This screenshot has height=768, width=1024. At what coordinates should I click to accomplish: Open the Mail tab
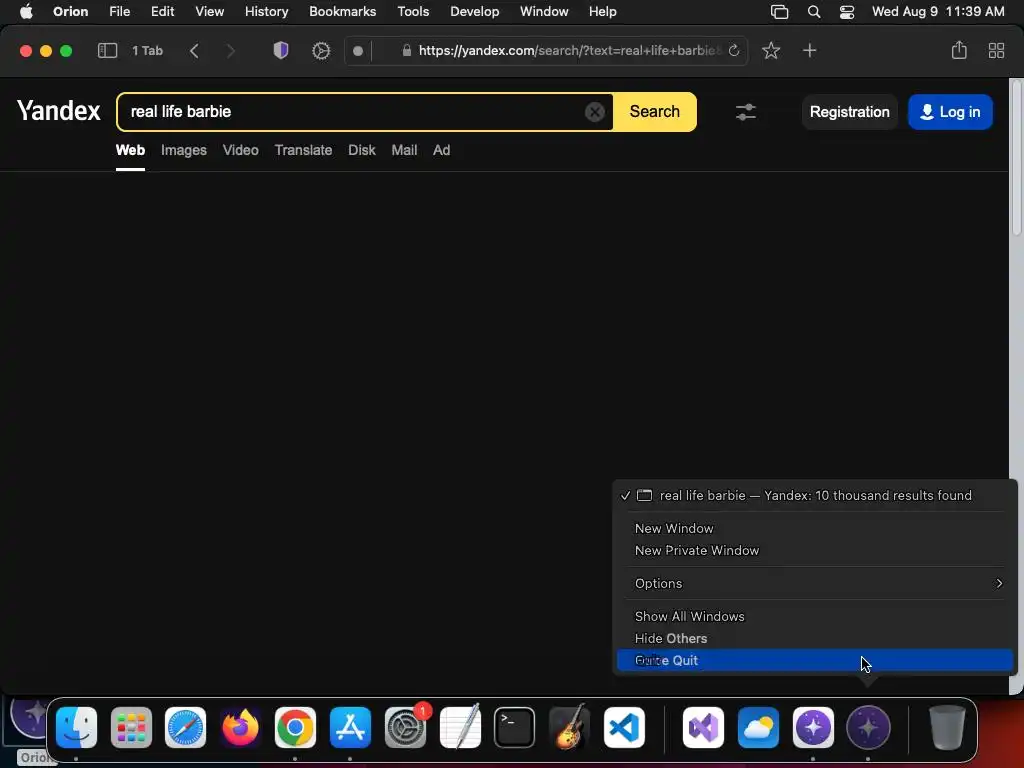(404, 150)
